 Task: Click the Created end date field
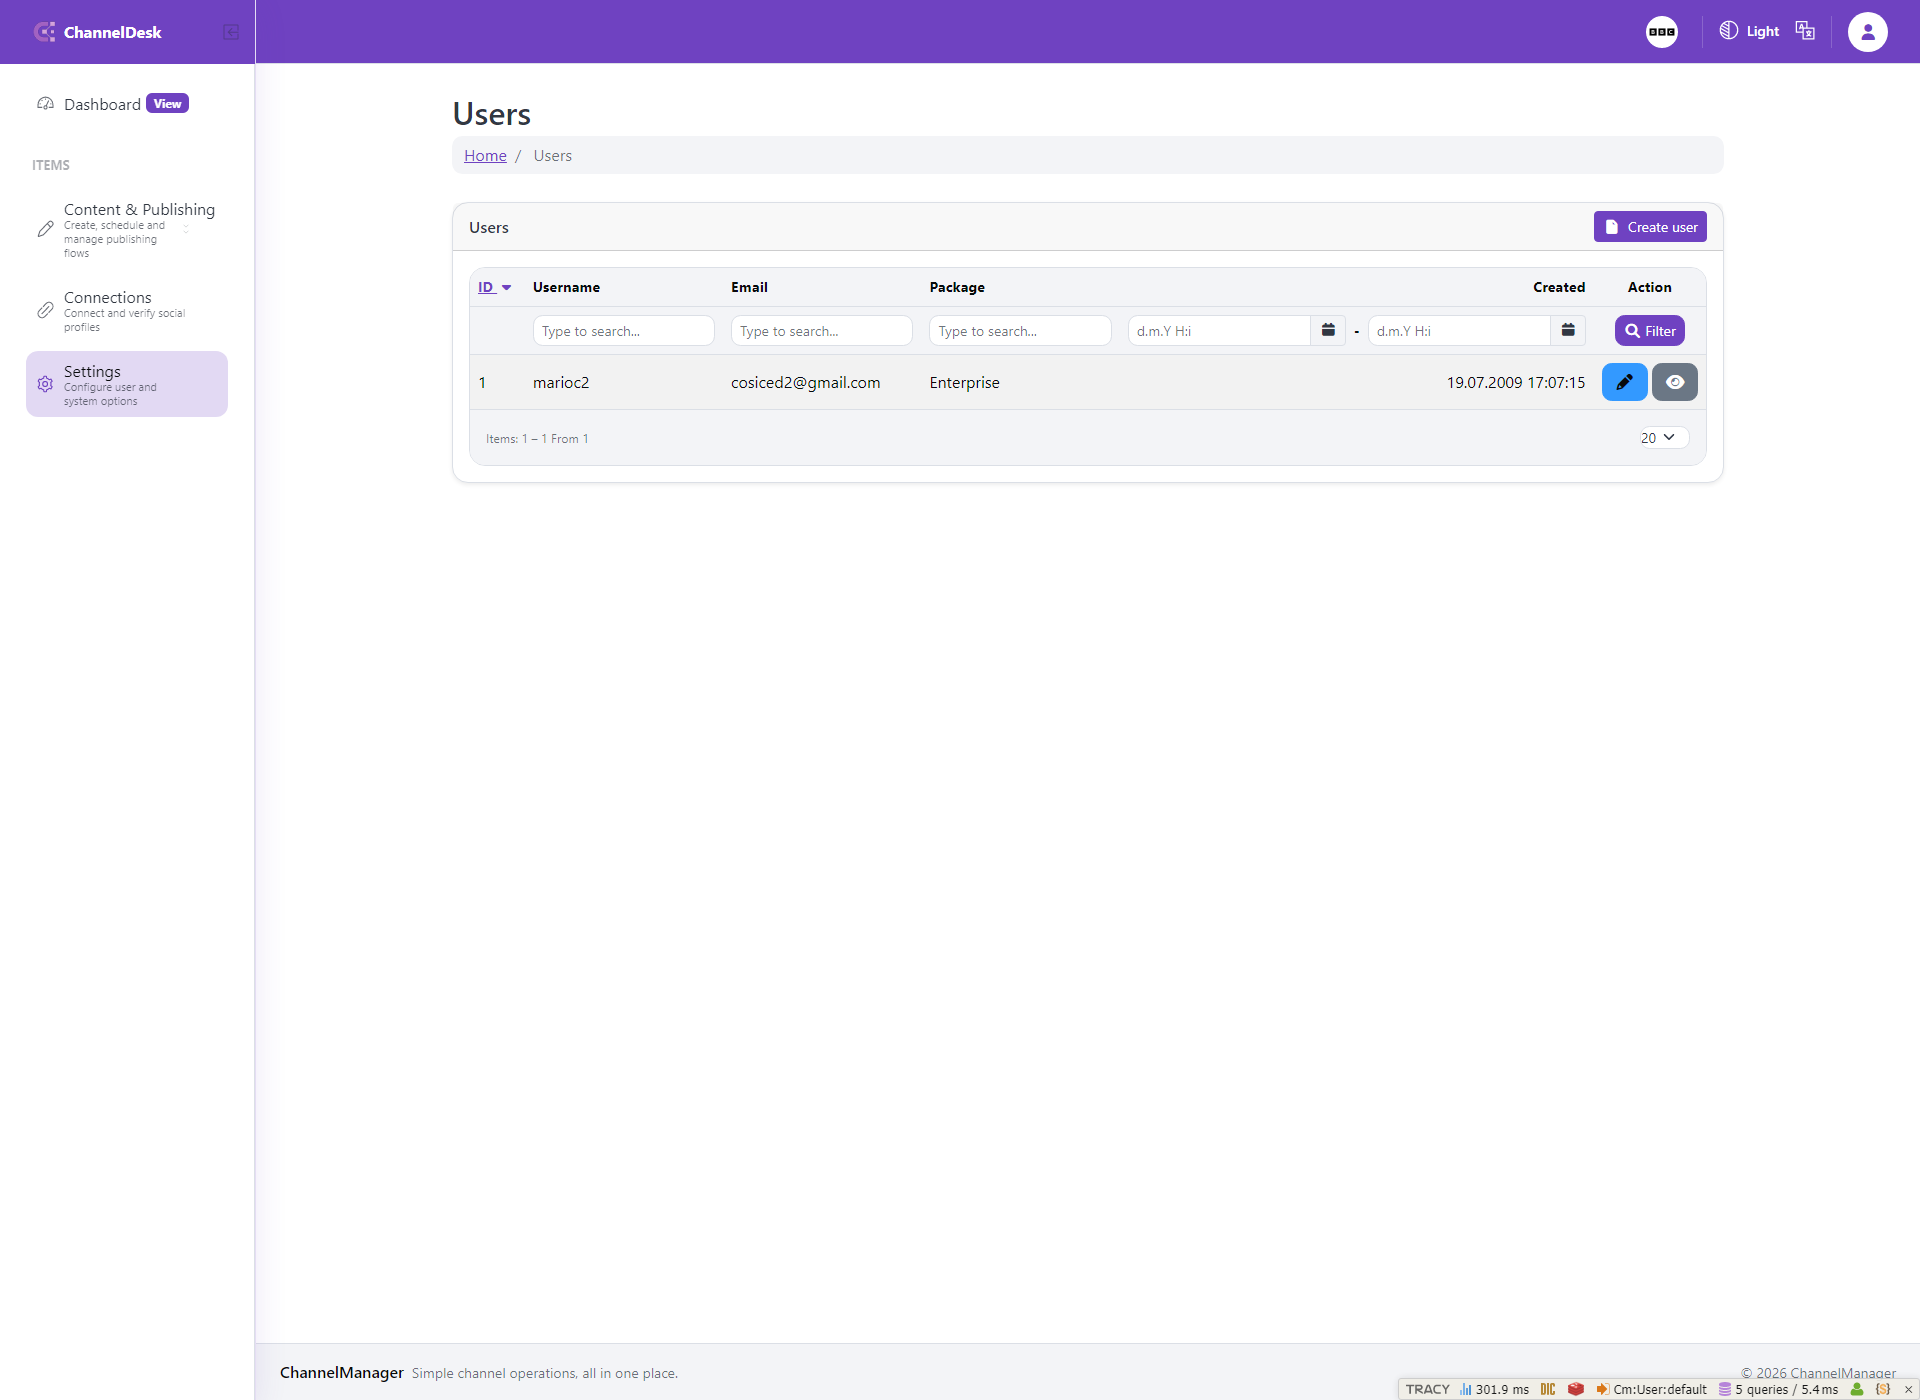(x=1459, y=331)
